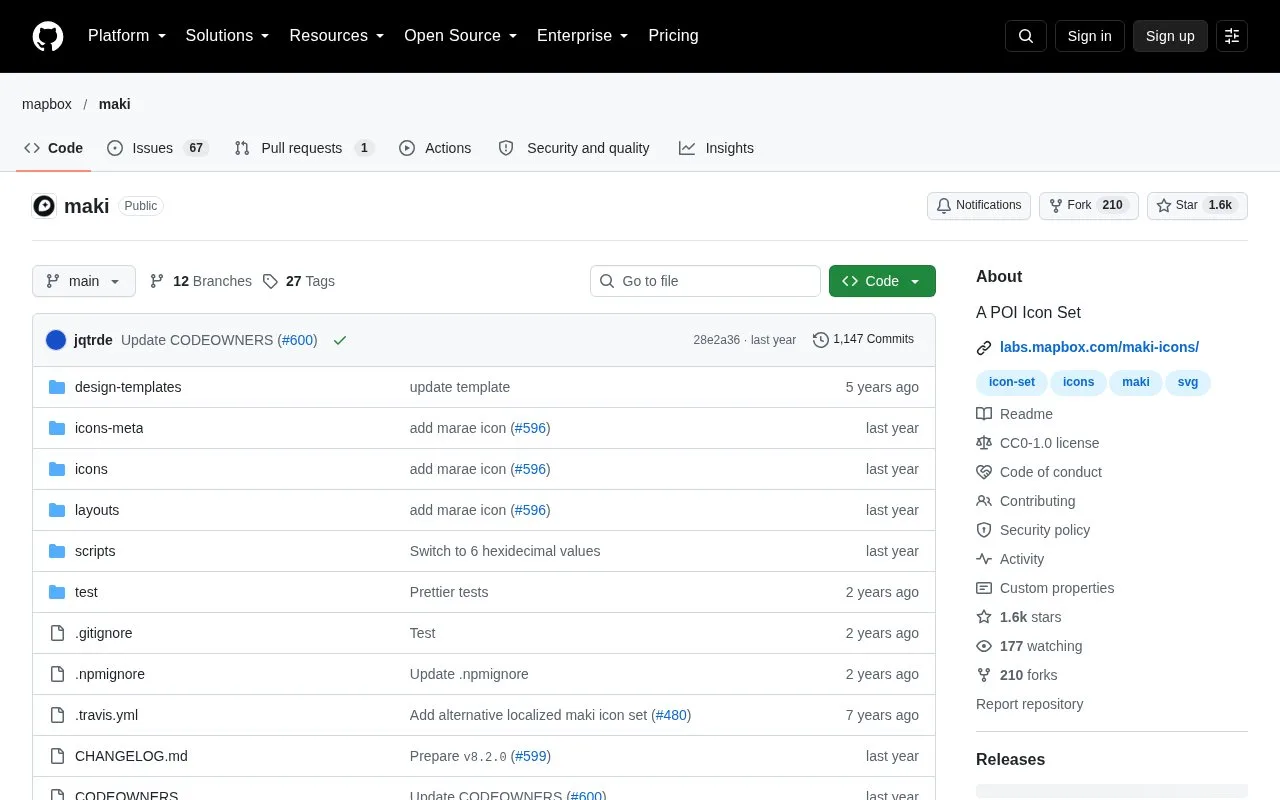Open the design-templates folder icon

coord(57,387)
